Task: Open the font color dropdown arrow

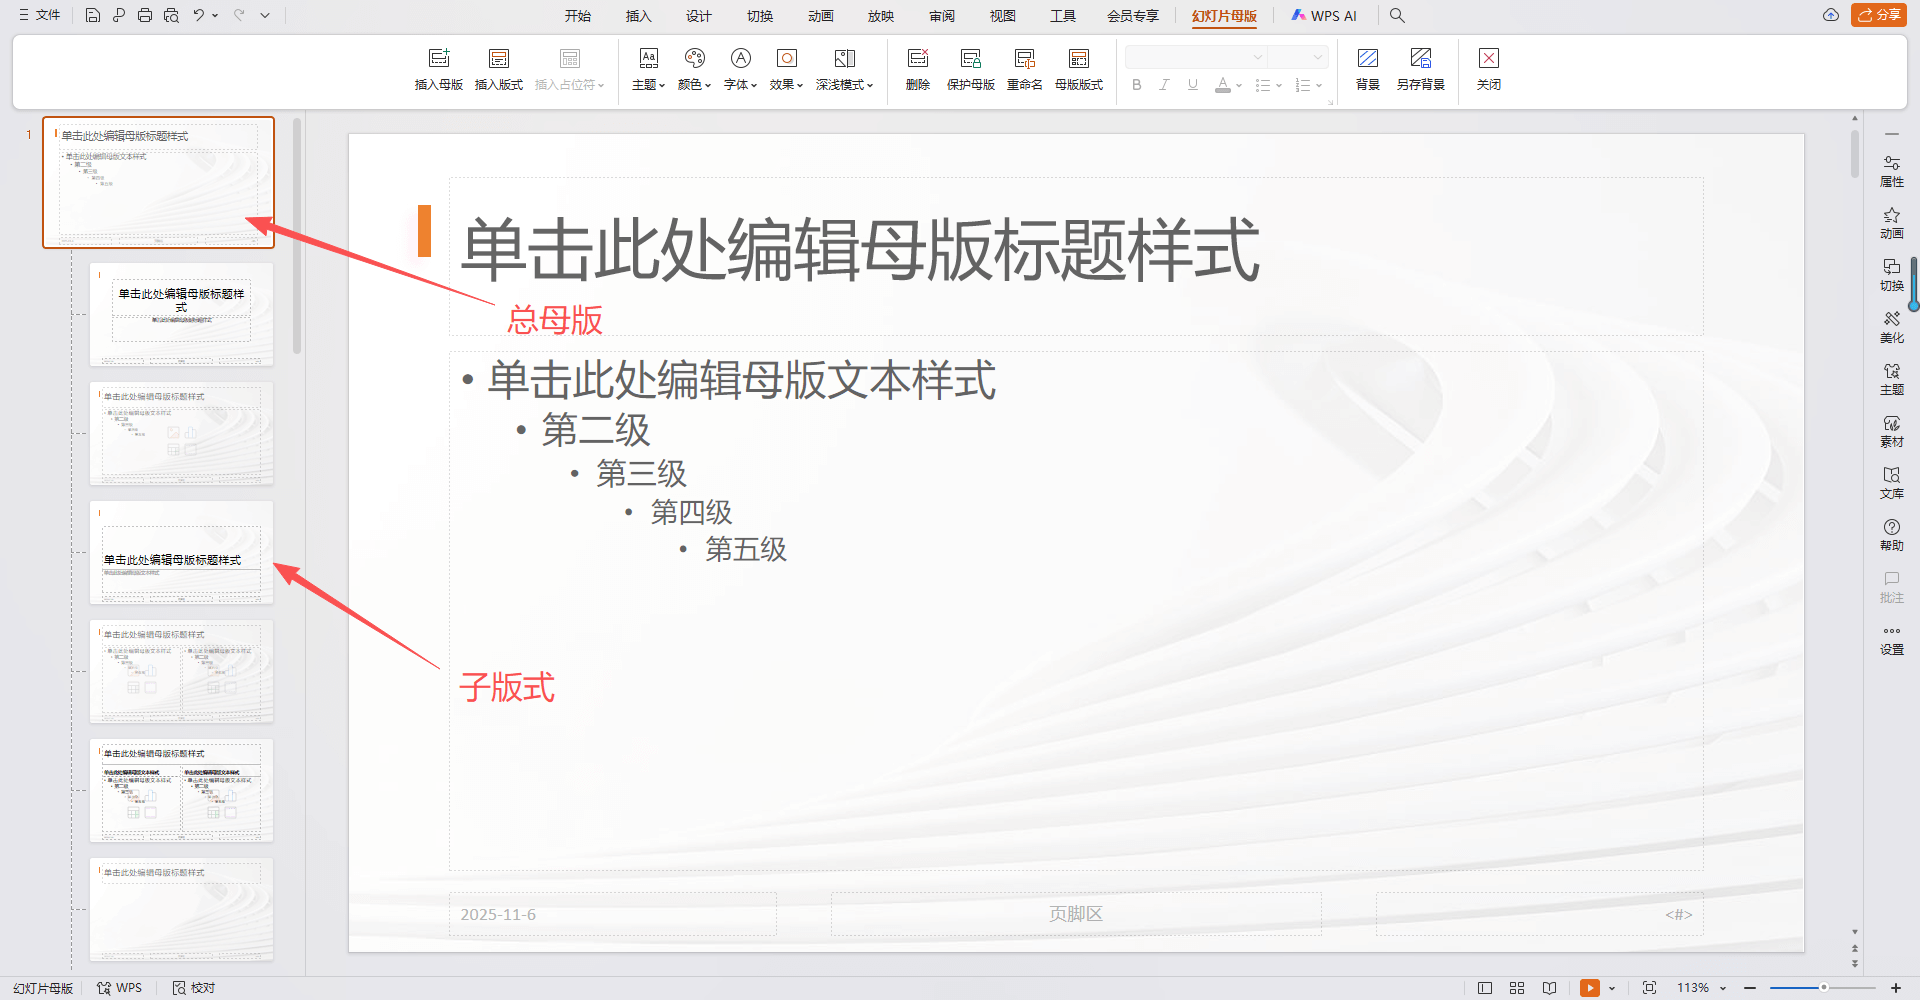Action: coord(1237,85)
